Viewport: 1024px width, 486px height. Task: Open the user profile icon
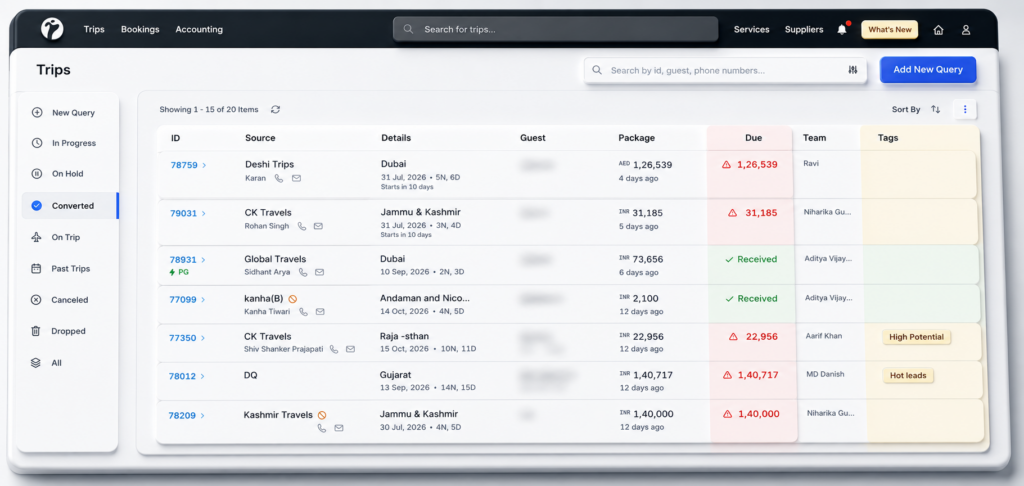pyautogui.click(x=966, y=30)
